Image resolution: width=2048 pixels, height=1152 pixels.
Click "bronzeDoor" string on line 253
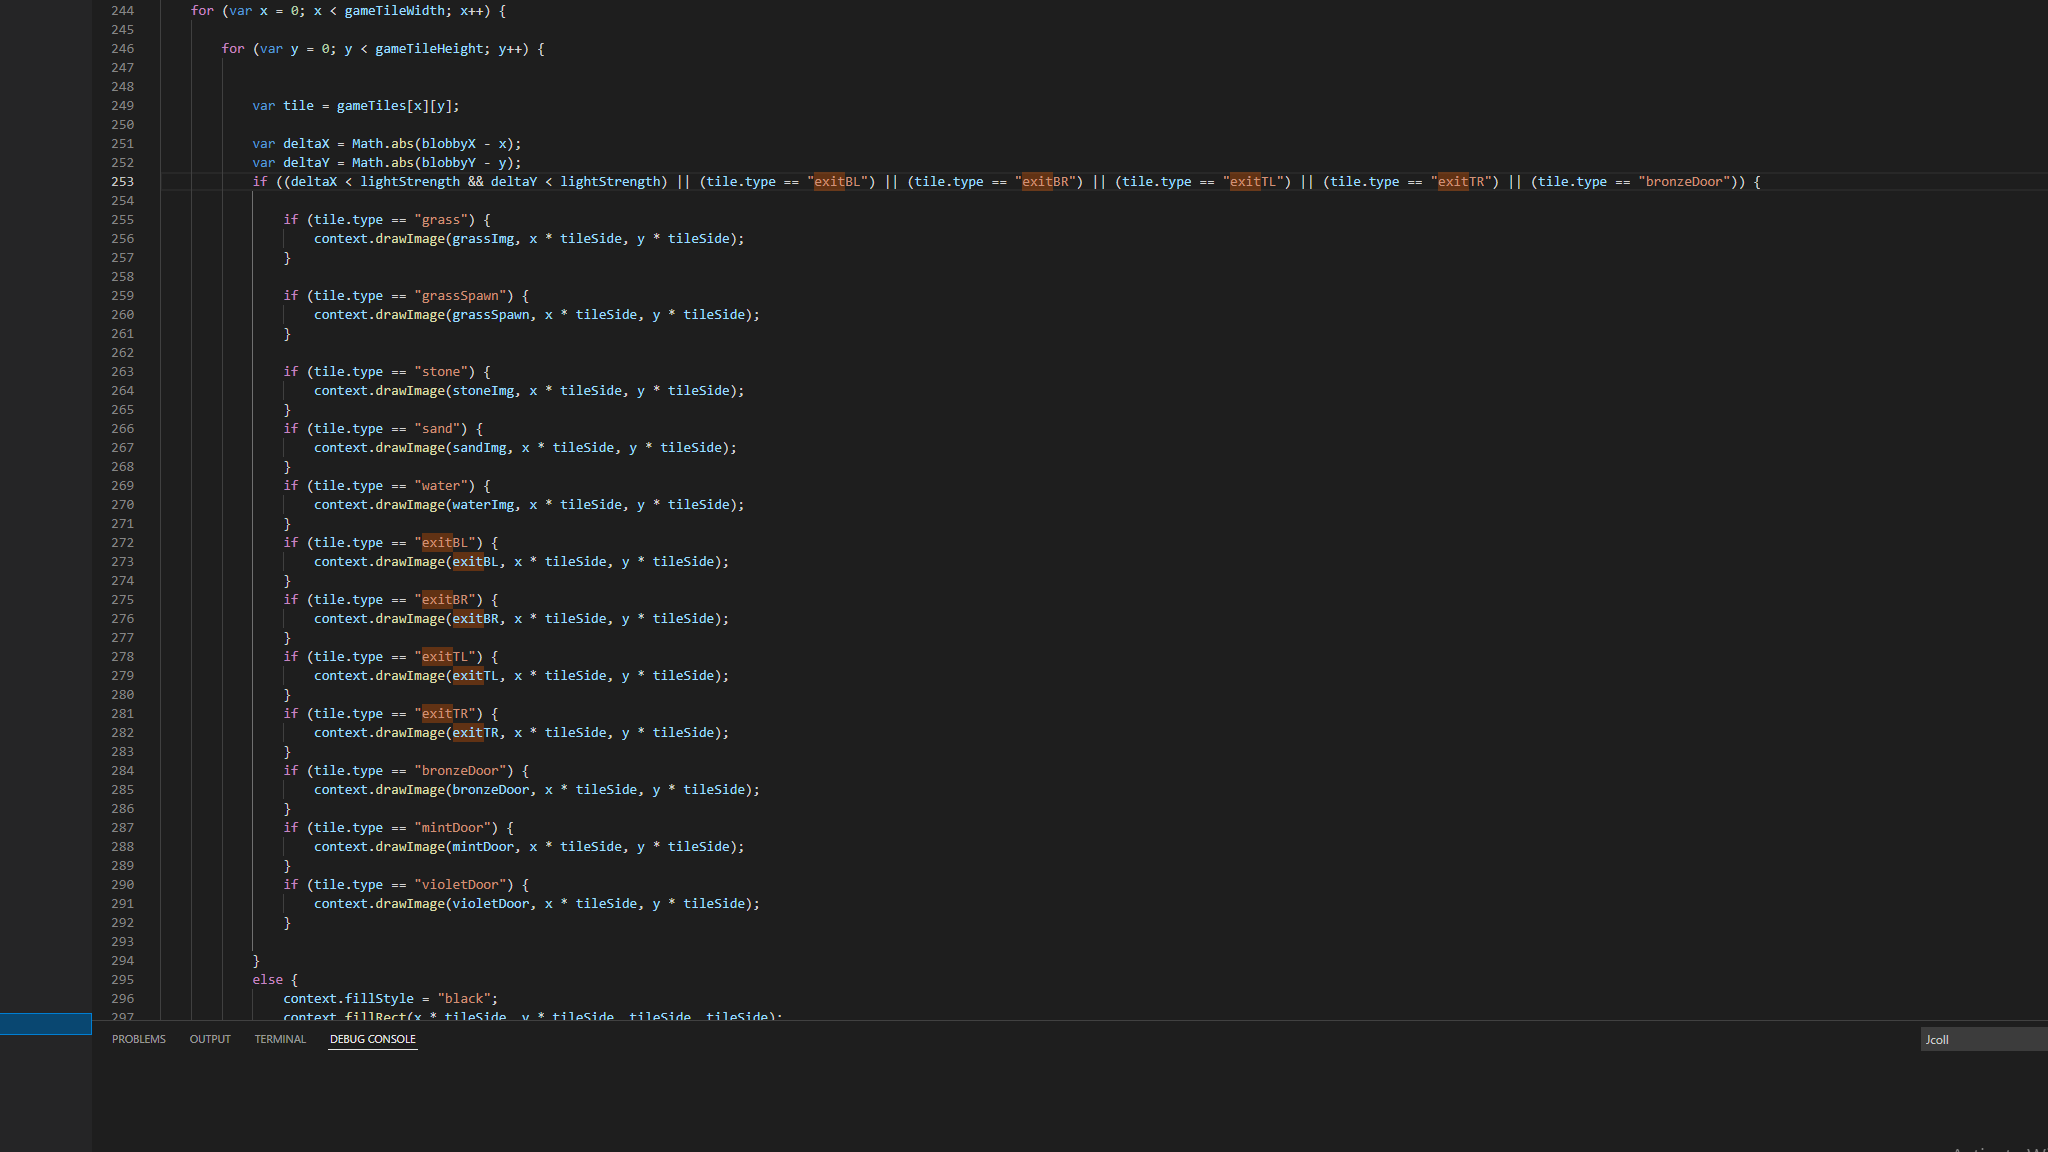pyautogui.click(x=1684, y=182)
